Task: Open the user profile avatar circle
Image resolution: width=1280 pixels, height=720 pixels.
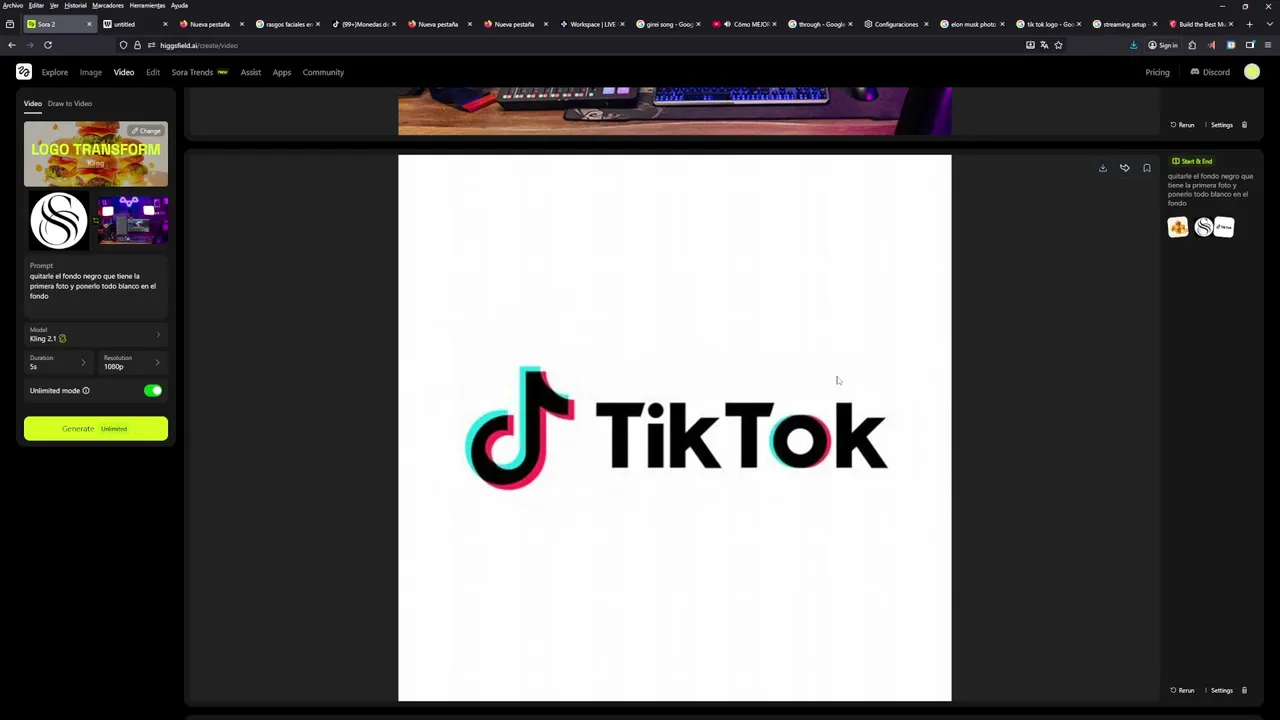Action: [x=1252, y=72]
